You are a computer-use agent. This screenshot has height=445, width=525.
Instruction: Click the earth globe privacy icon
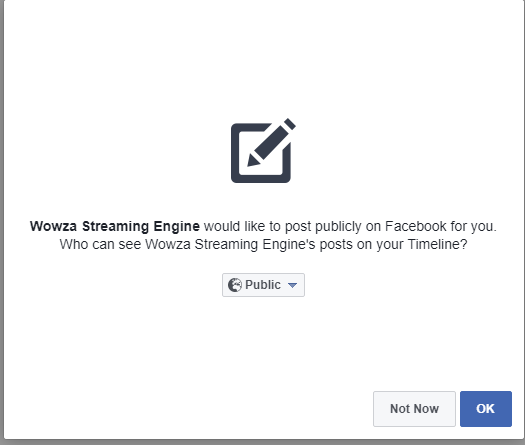pyautogui.click(x=235, y=285)
